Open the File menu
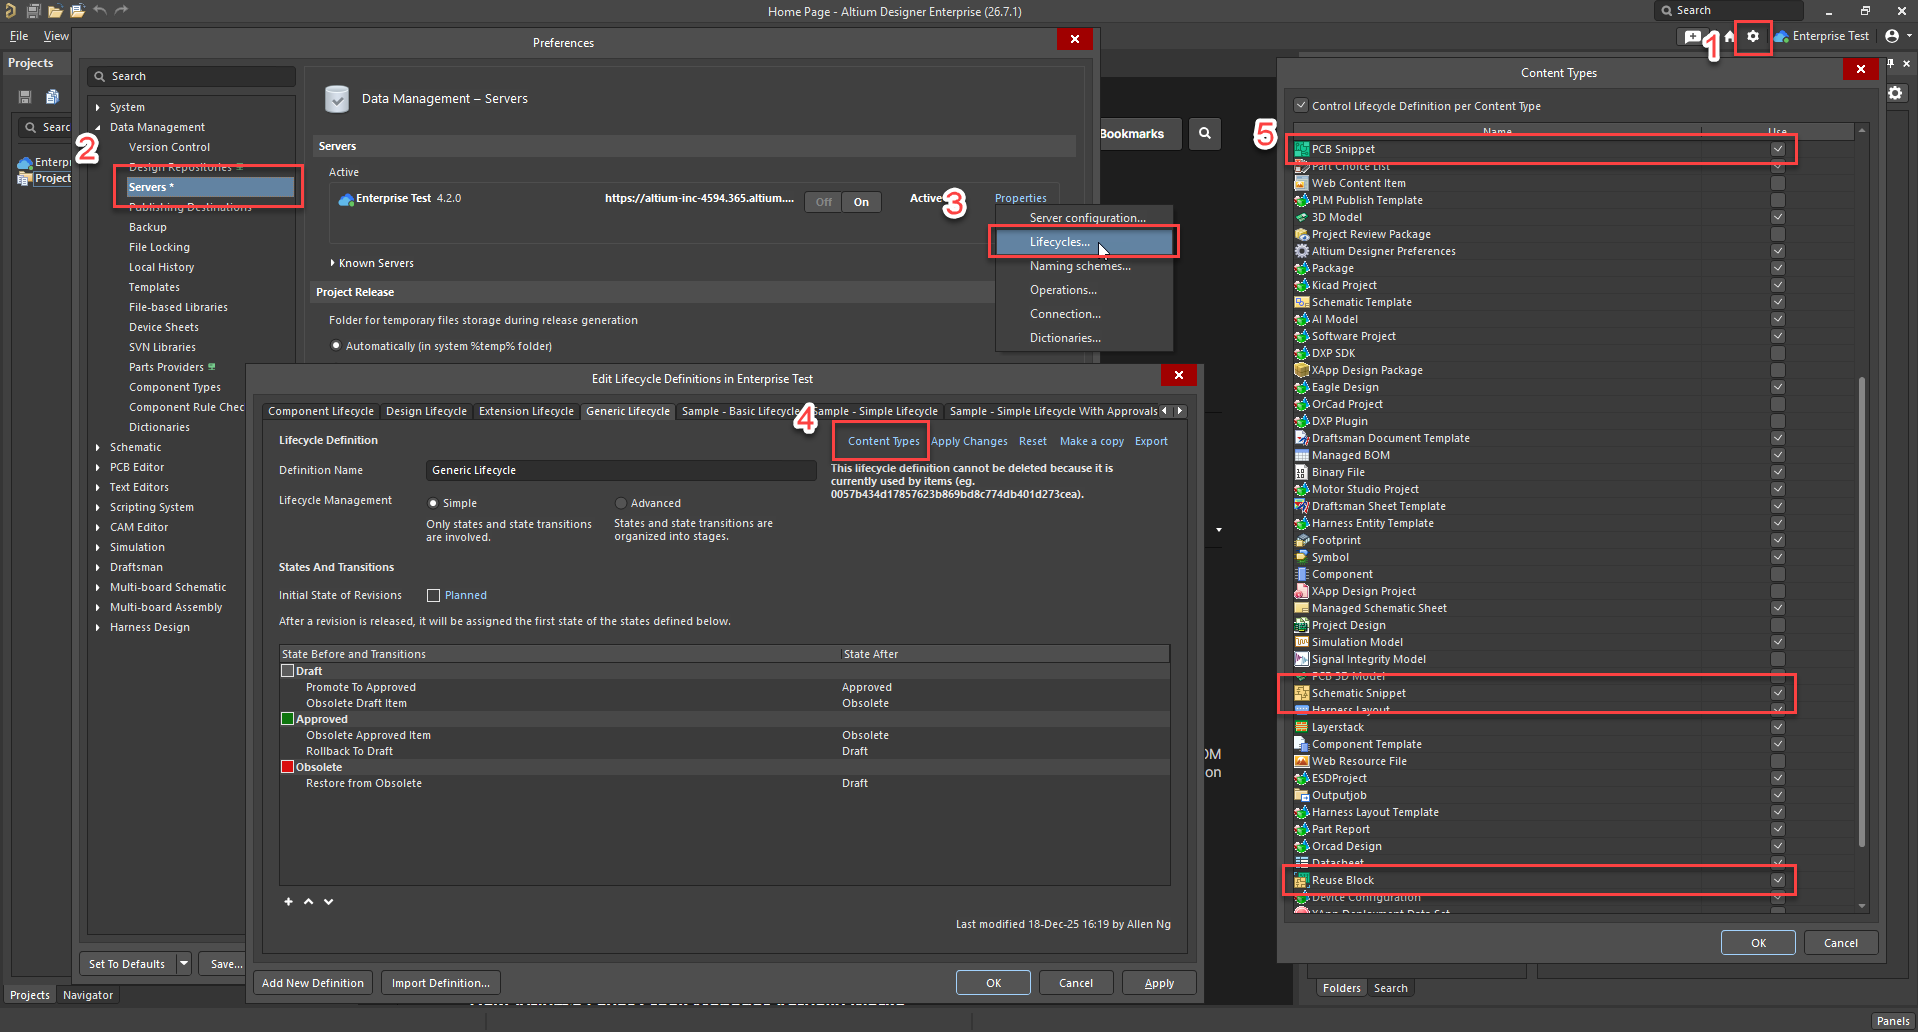The image size is (1918, 1032). coord(19,36)
